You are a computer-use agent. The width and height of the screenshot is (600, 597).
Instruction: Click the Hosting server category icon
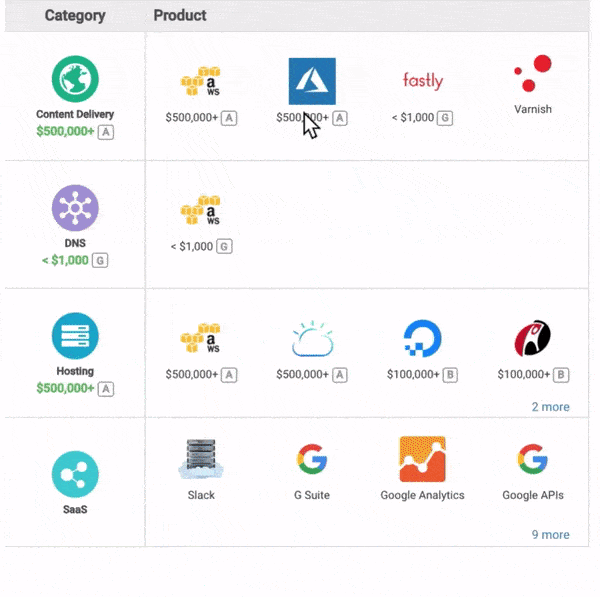tap(75, 336)
